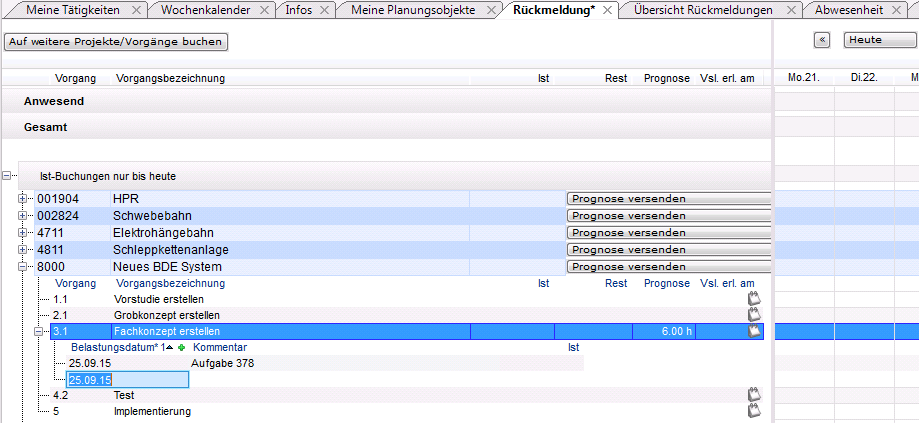Viewport: 919px width, 423px height.
Task: Click green plus icon beside Belastungsdatum
Action: click(181, 347)
